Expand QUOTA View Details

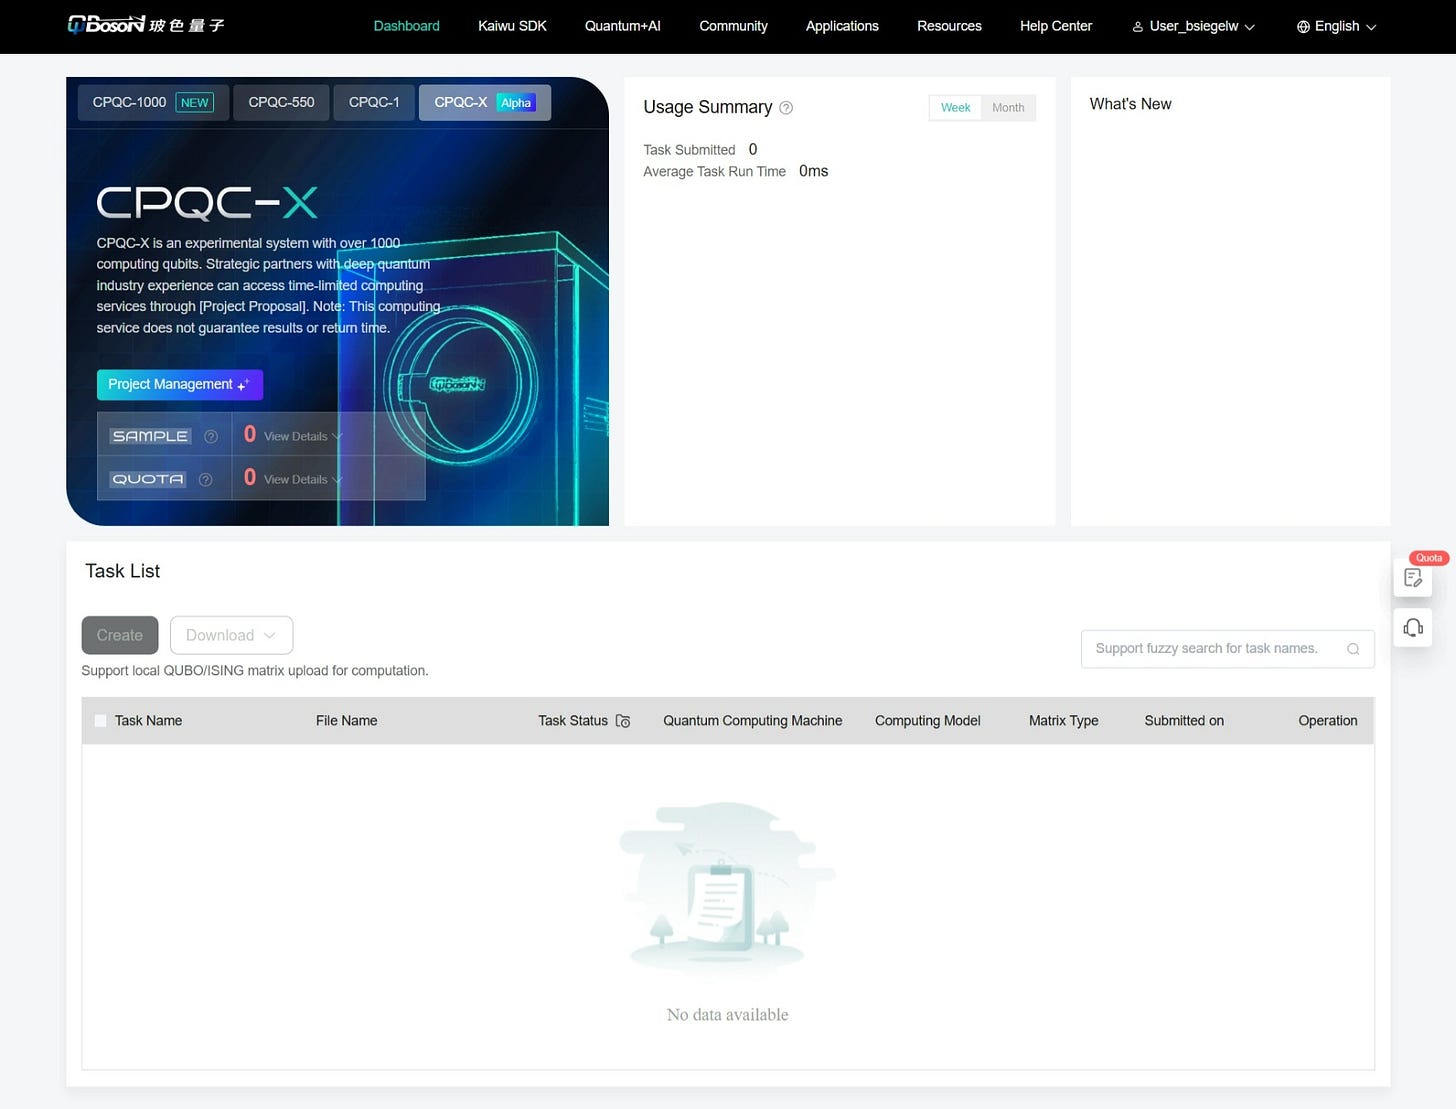coord(303,480)
